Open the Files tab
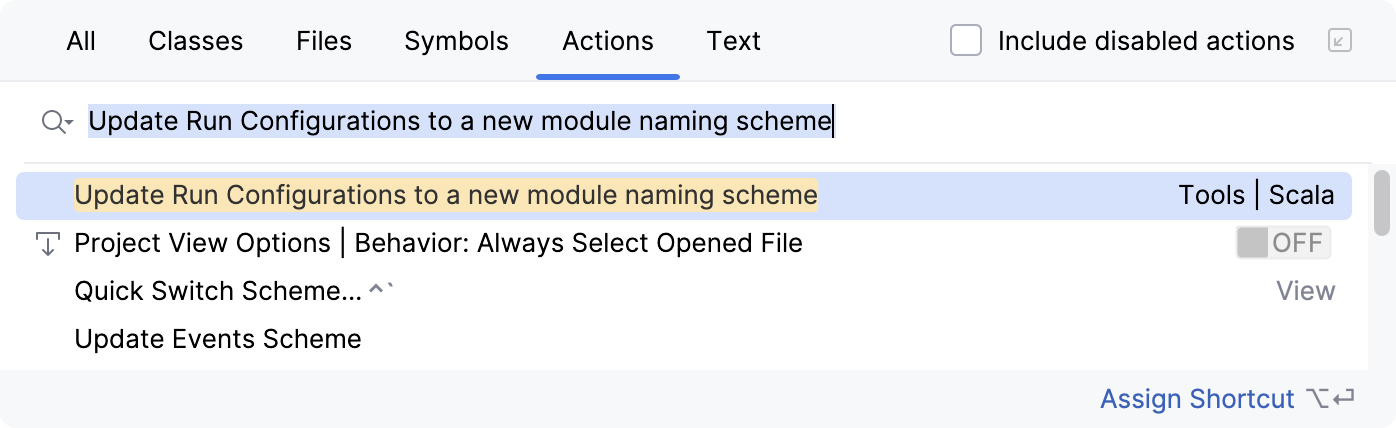 324,41
